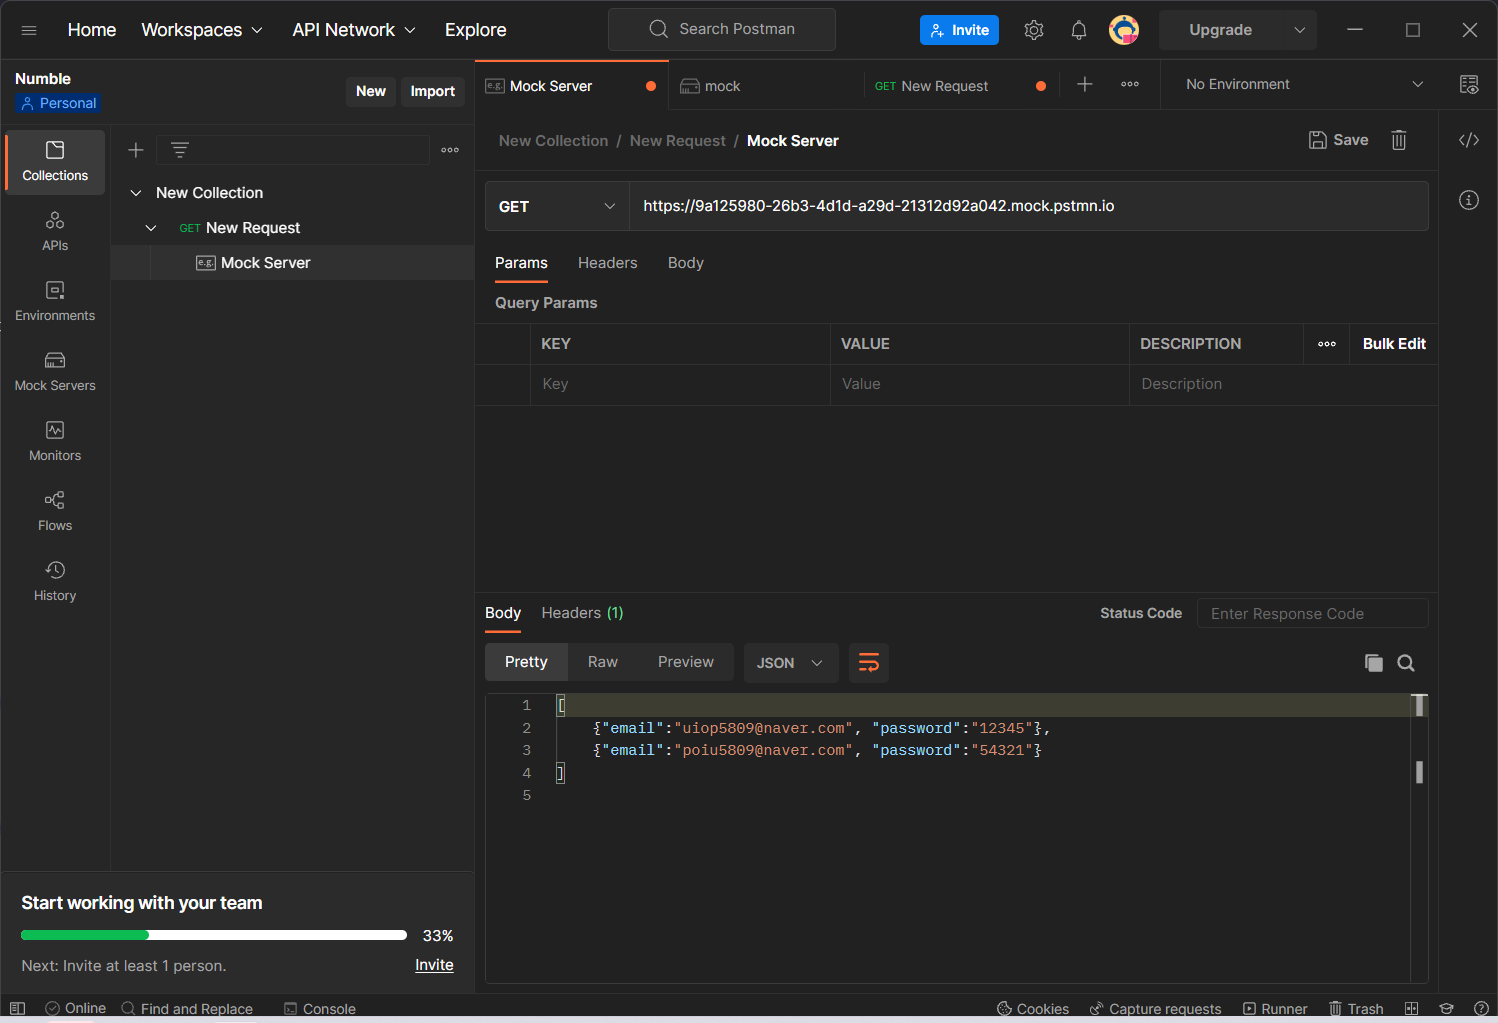This screenshot has width=1498, height=1023.
Task: Select request Headers tab
Action: click(x=607, y=263)
